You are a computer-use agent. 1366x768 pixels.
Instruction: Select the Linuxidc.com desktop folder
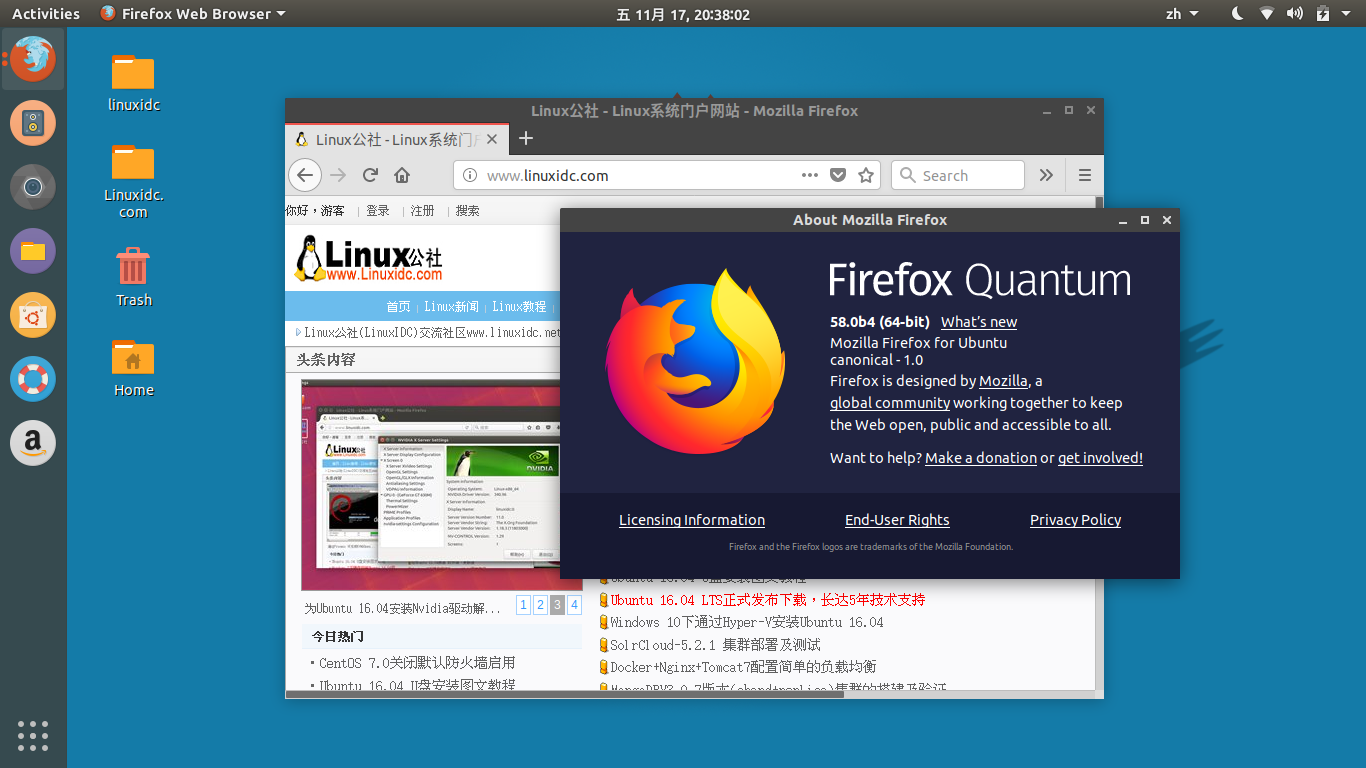[133, 181]
